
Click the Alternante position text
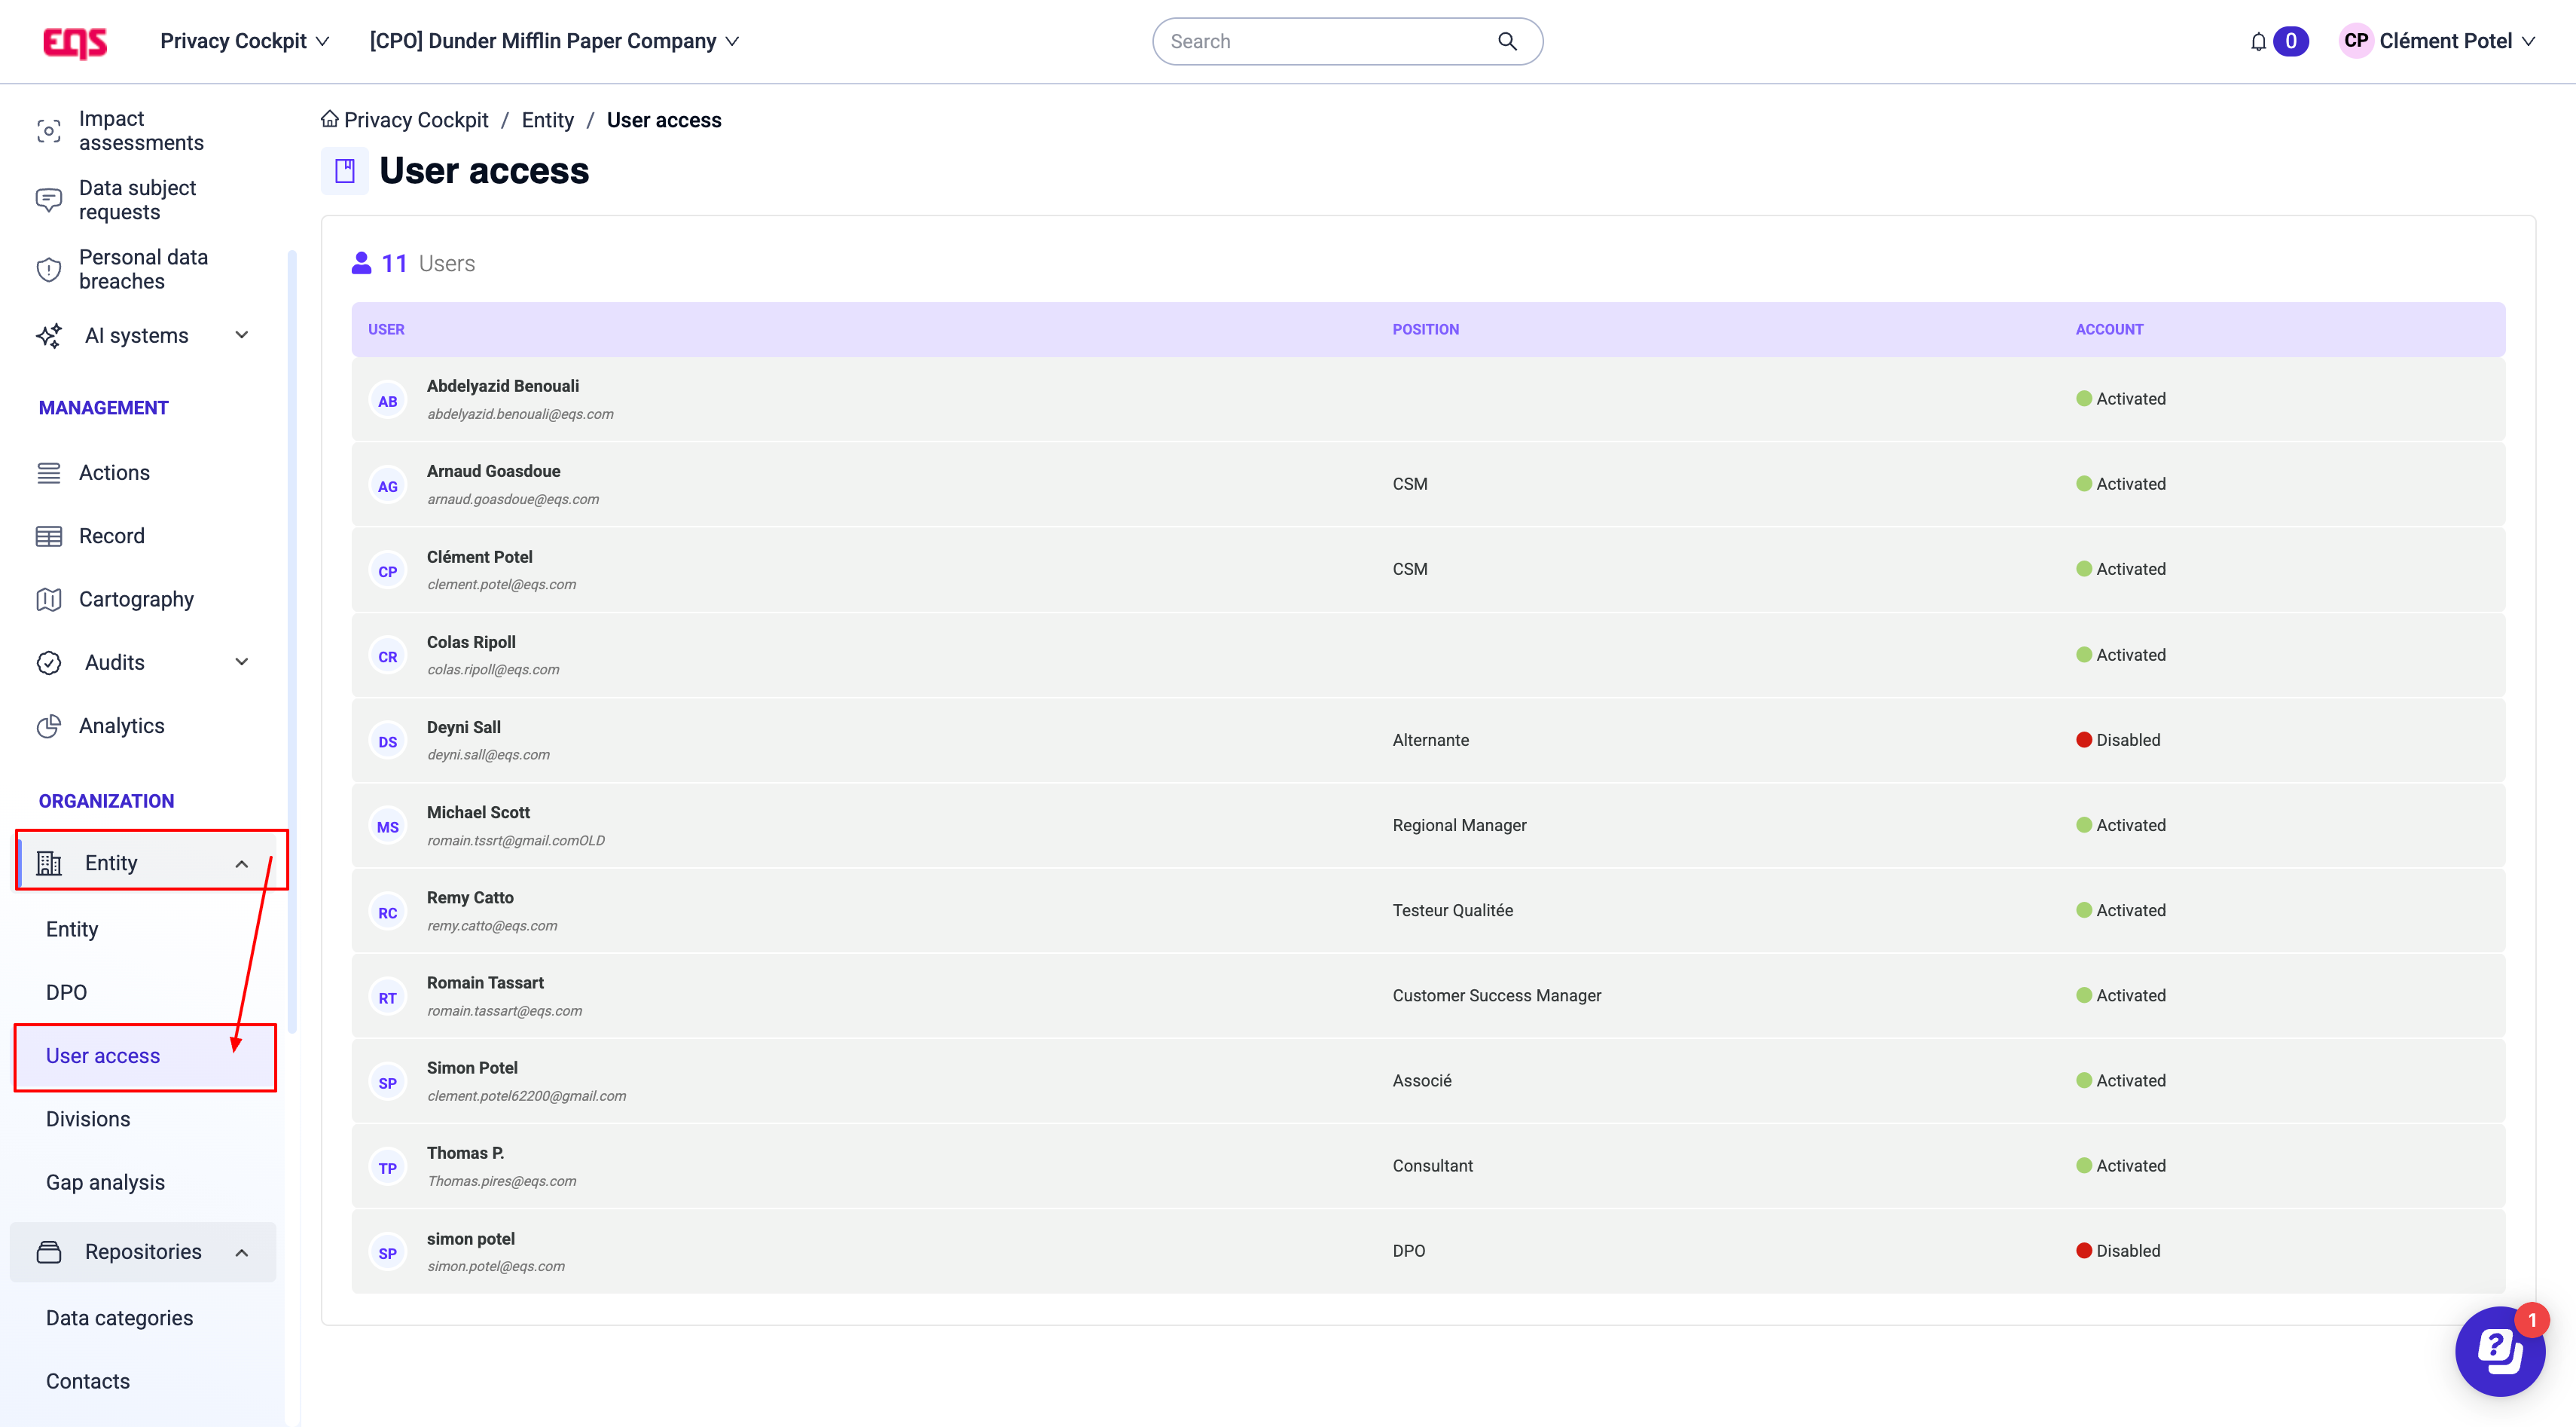pos(1430,740)
